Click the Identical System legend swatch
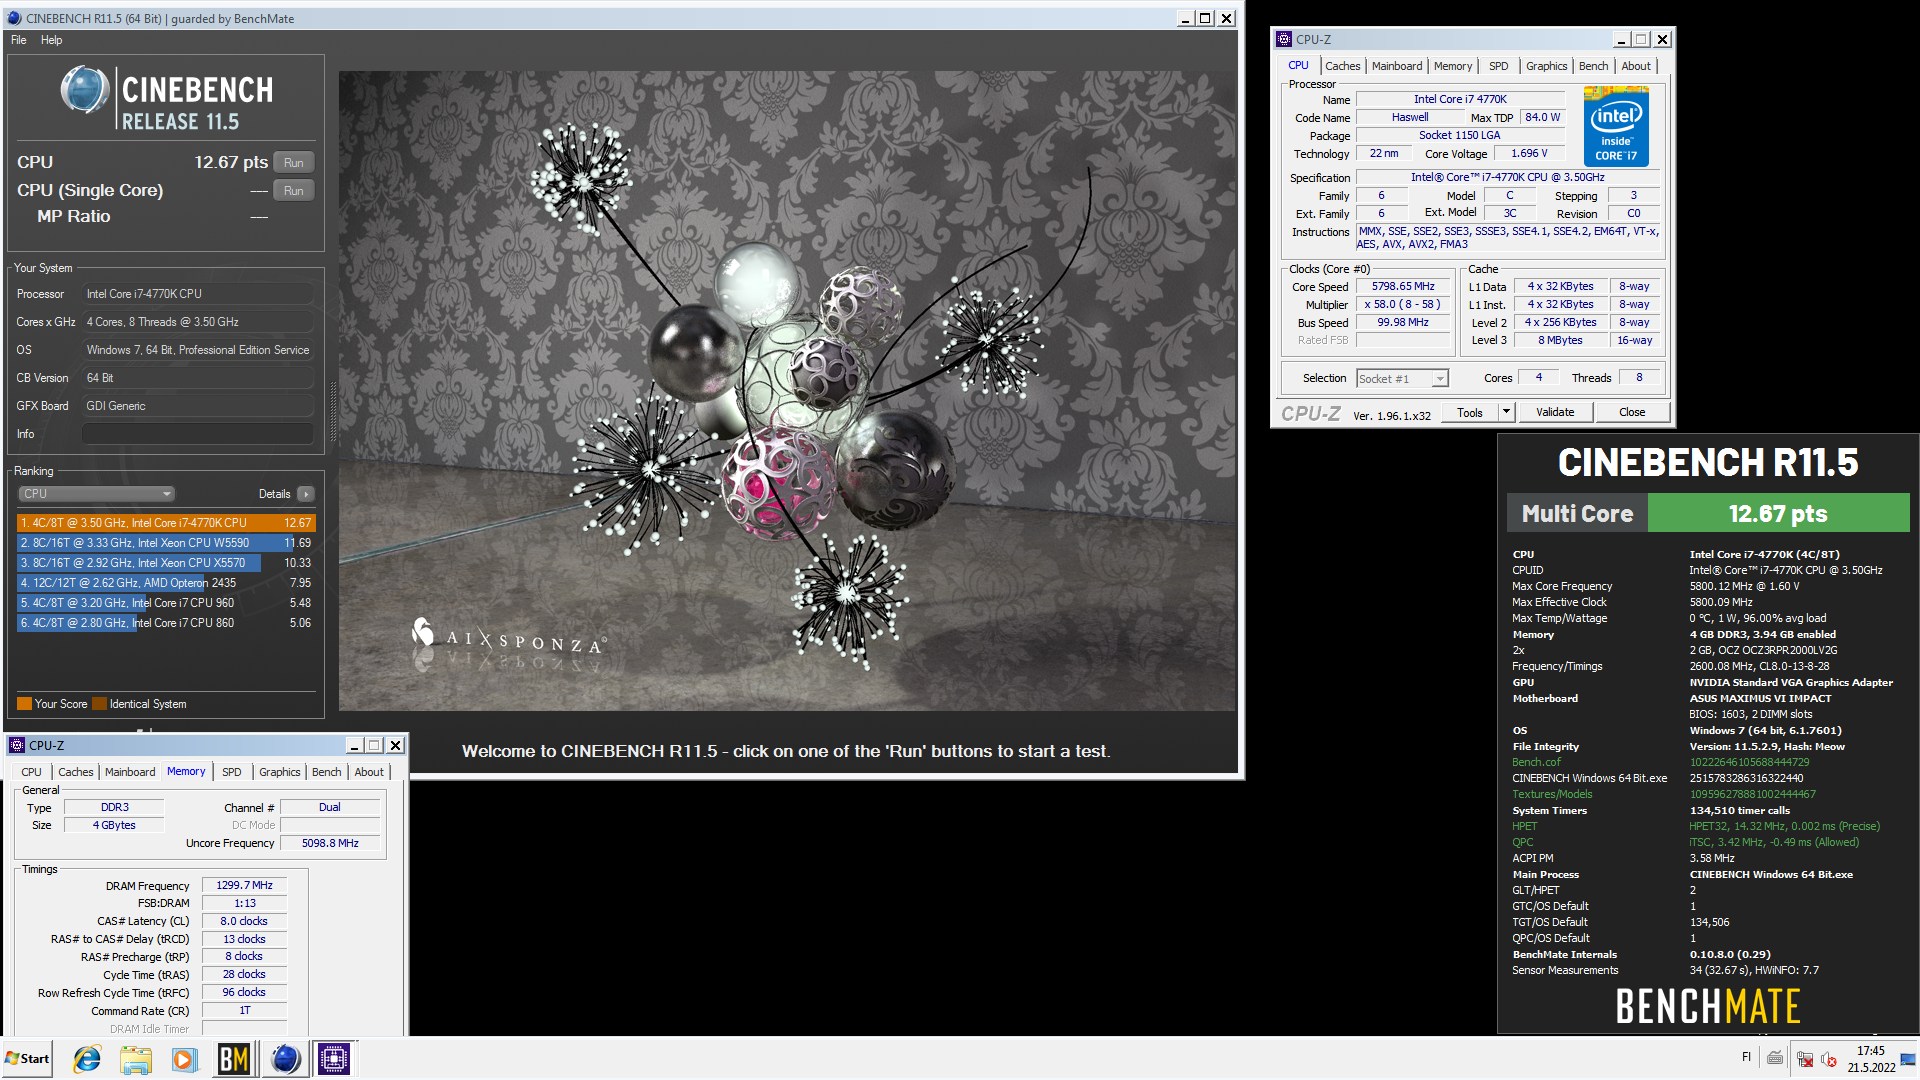The width and height of the screenshot is (1920, 1080). pos(99,704)
